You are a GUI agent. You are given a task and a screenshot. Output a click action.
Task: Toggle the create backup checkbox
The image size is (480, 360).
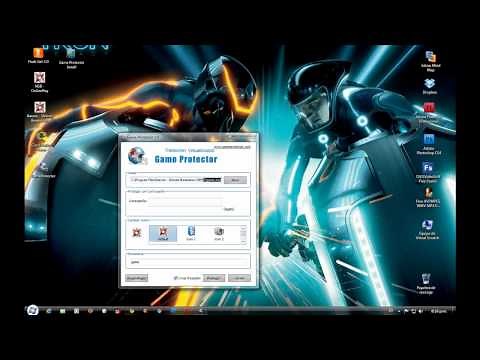(176, 278)
